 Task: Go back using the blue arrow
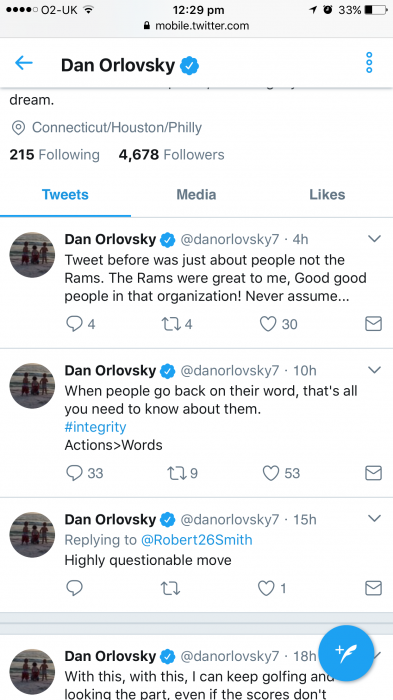[24, 63]
